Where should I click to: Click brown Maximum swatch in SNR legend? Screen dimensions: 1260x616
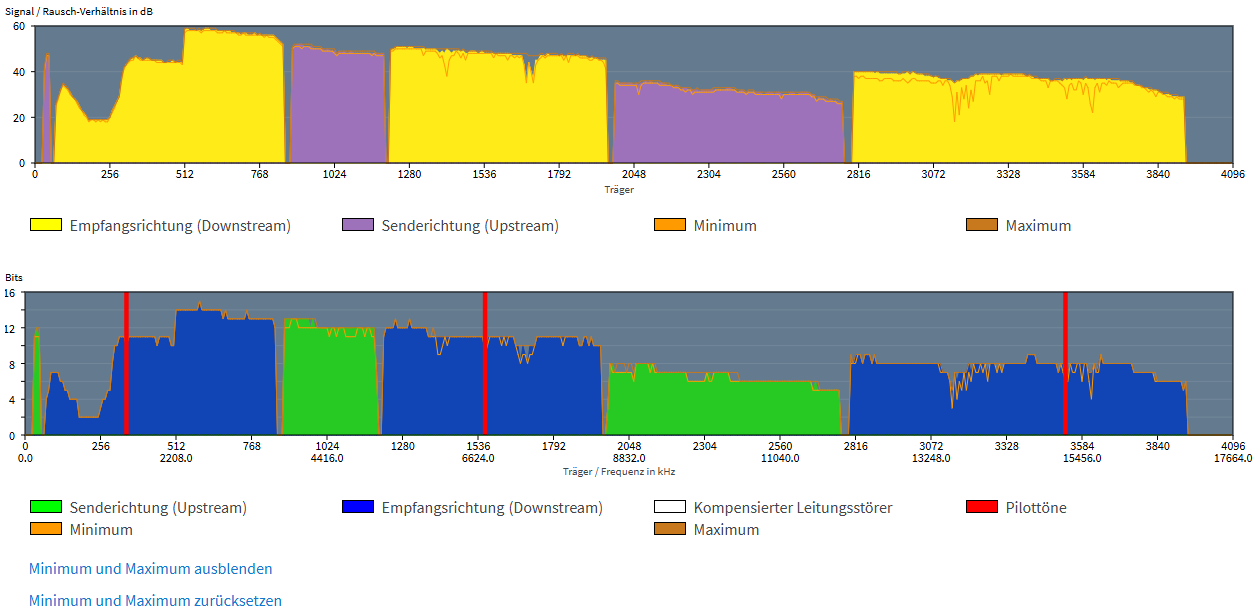[x=982, y=225]
